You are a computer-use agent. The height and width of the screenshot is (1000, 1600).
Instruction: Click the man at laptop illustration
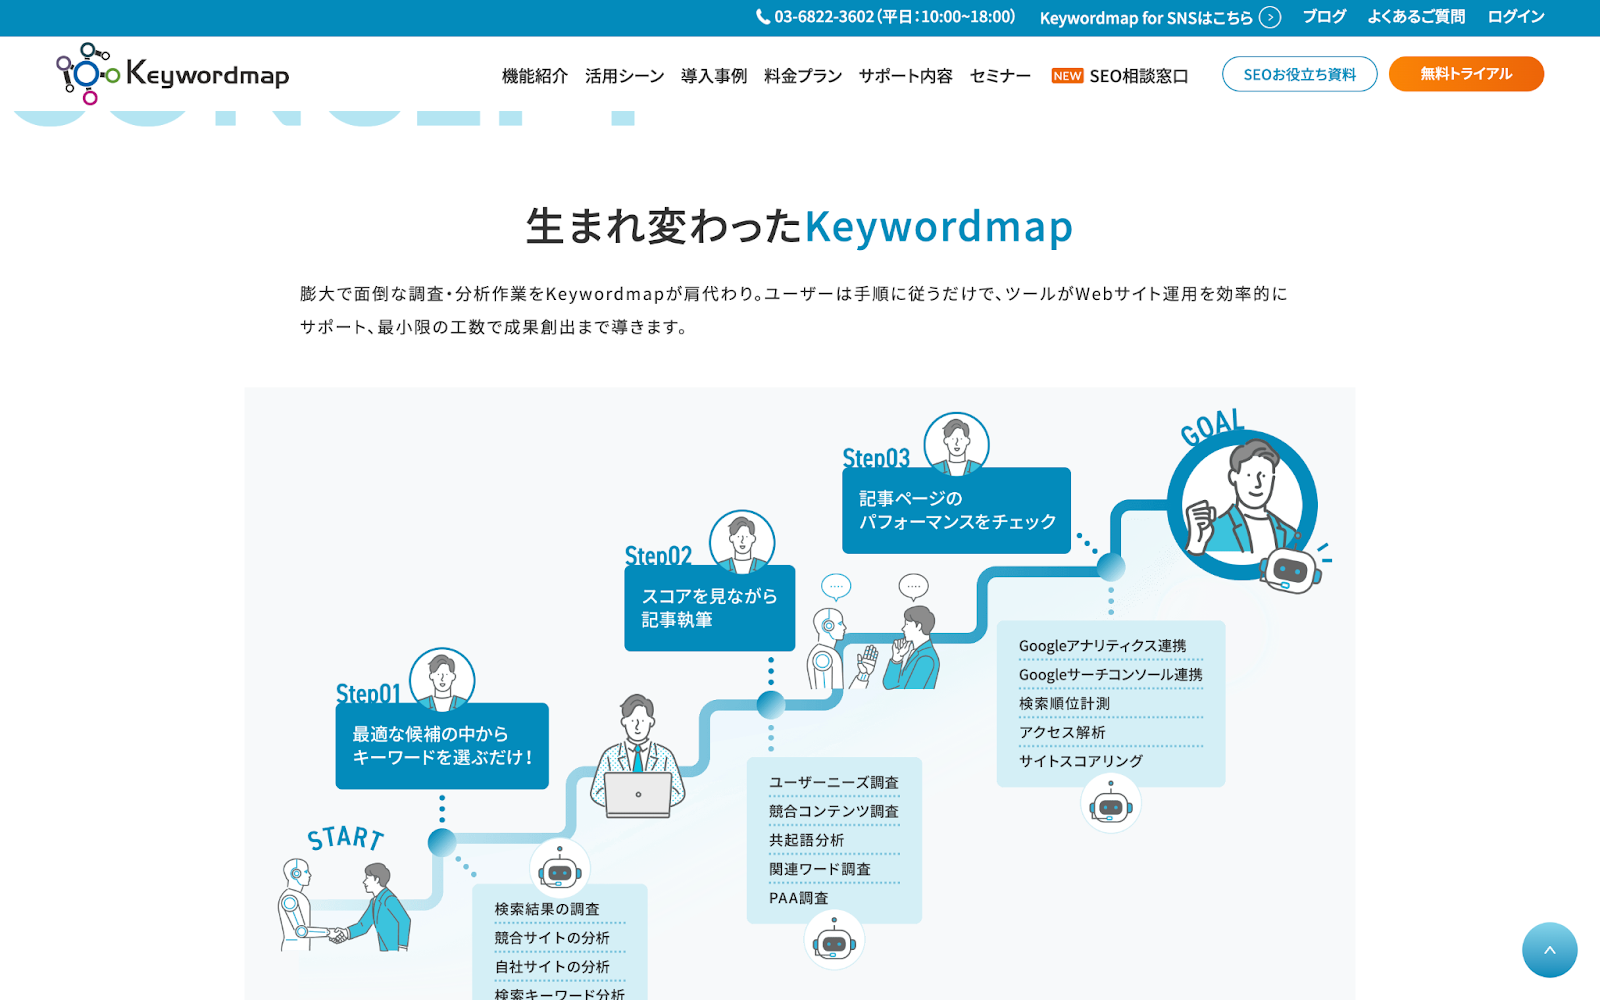638,756
